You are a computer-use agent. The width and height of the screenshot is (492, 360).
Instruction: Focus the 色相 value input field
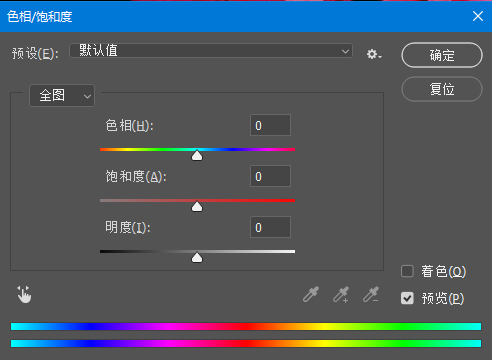[x=270, y=125]
